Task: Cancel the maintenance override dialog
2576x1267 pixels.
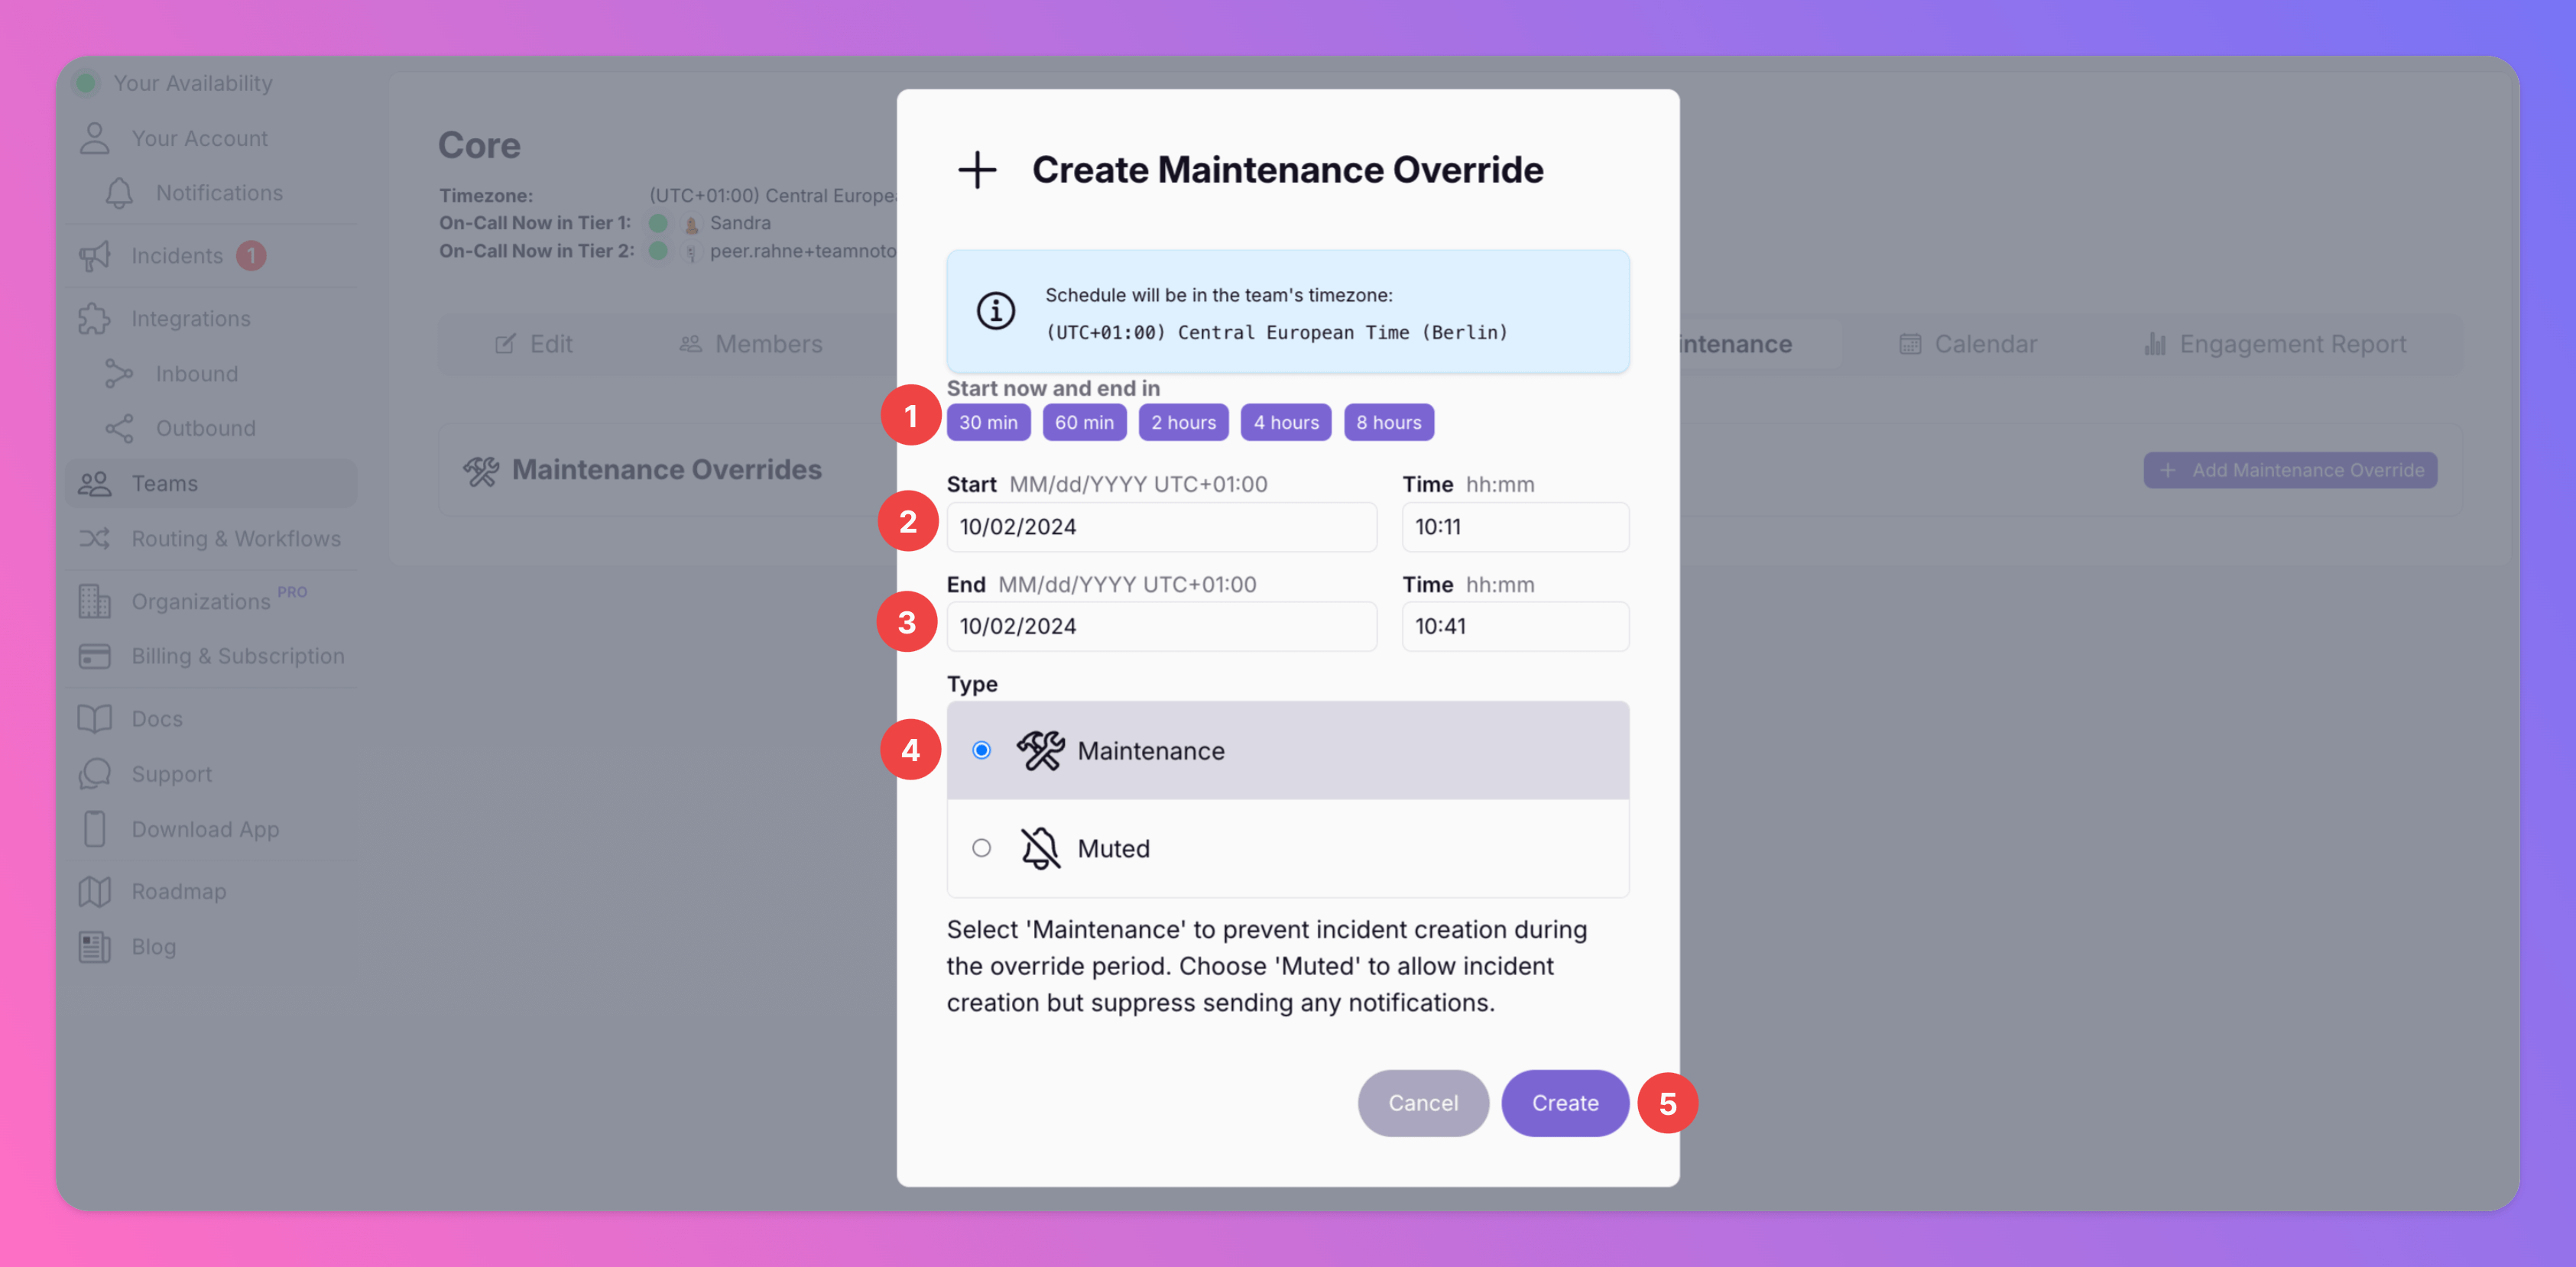Action: (x=1422, y=1103)
